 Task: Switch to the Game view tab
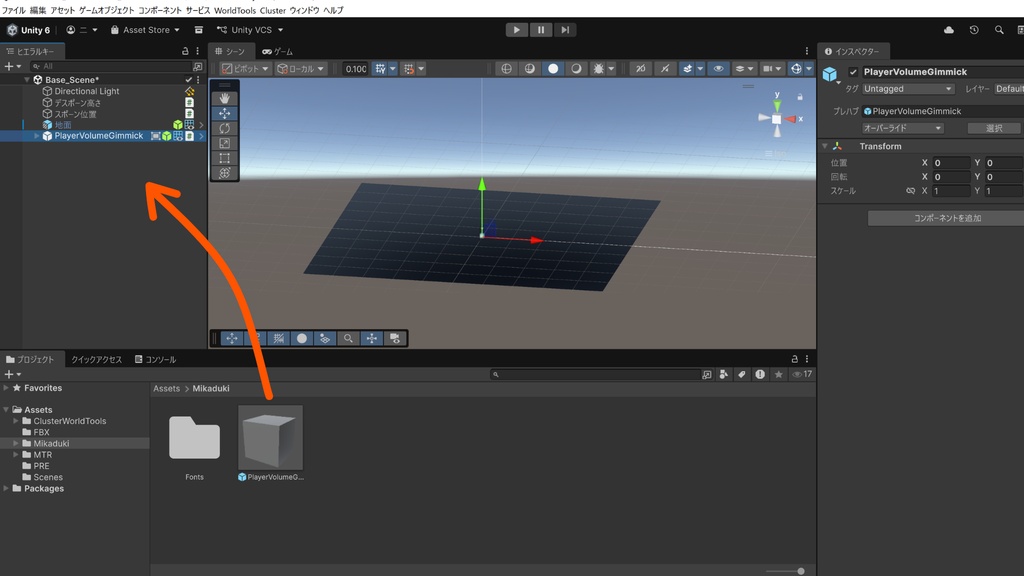[x=278, y=52]
